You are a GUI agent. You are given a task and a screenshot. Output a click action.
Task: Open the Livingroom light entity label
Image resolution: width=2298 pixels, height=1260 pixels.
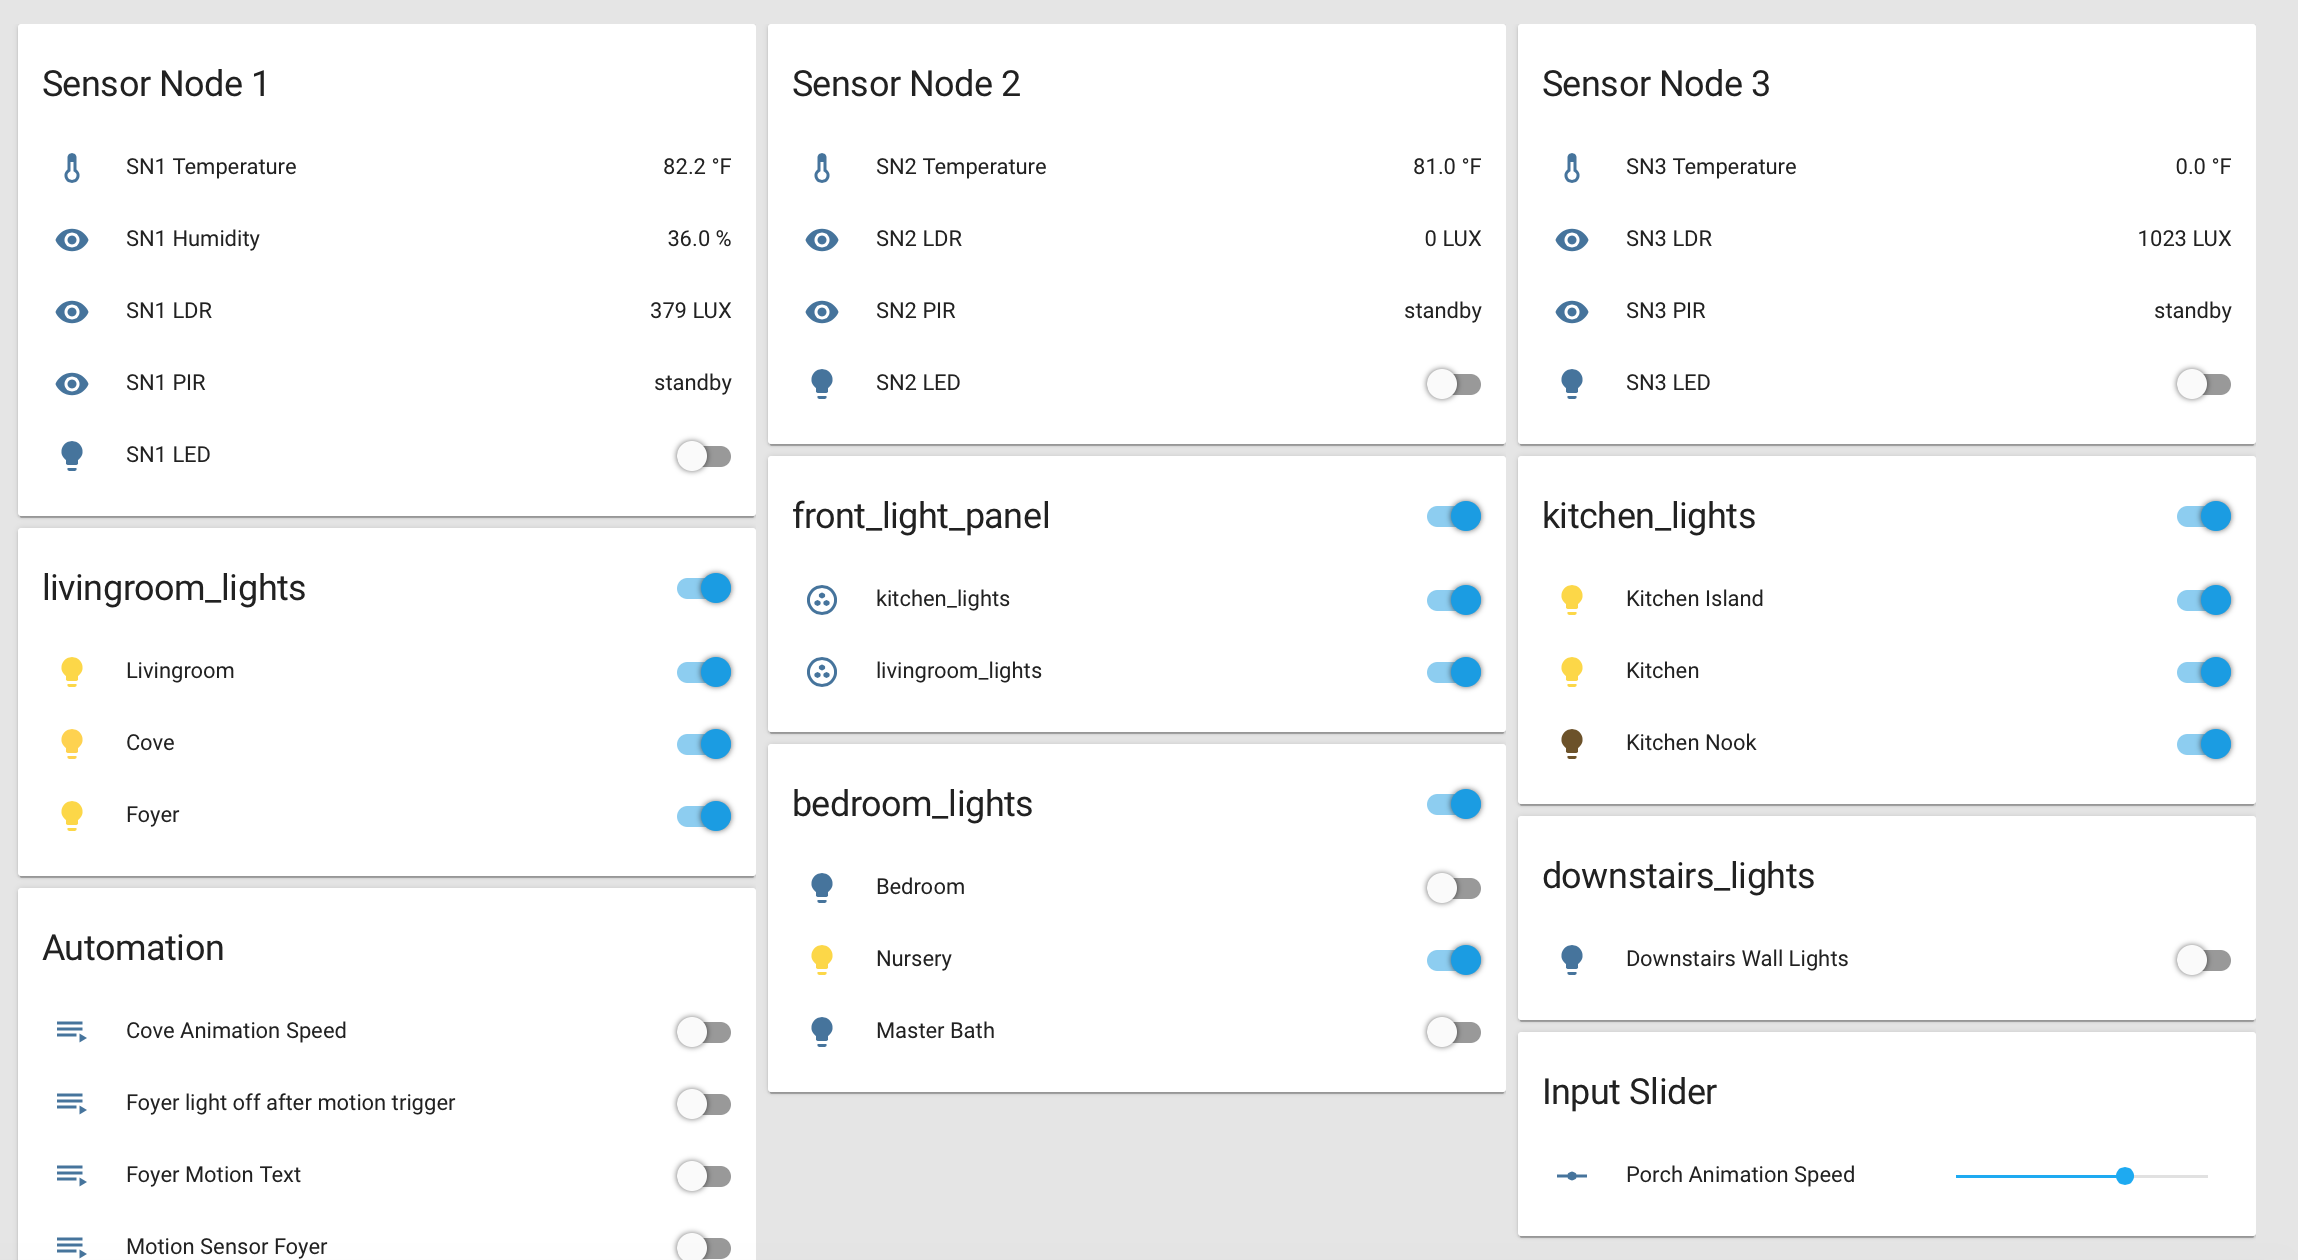(180, 671)
